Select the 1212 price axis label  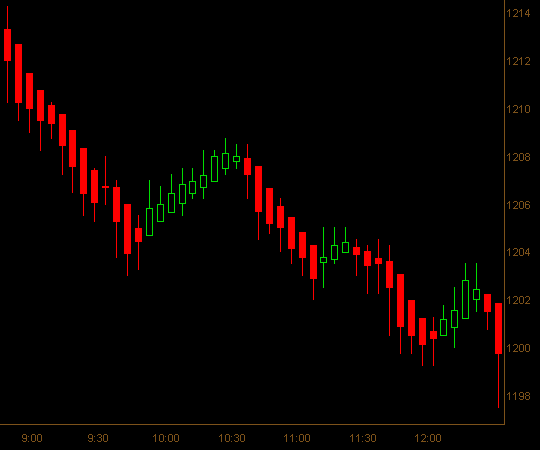(x=518, y=61)
